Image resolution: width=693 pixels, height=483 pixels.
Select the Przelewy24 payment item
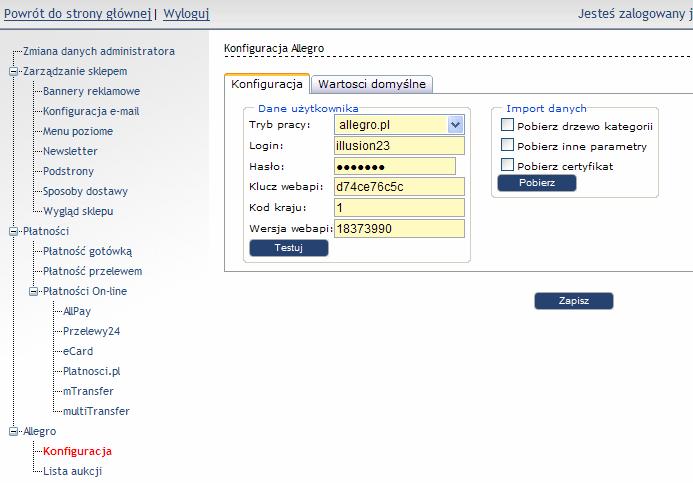coord(91,331)
